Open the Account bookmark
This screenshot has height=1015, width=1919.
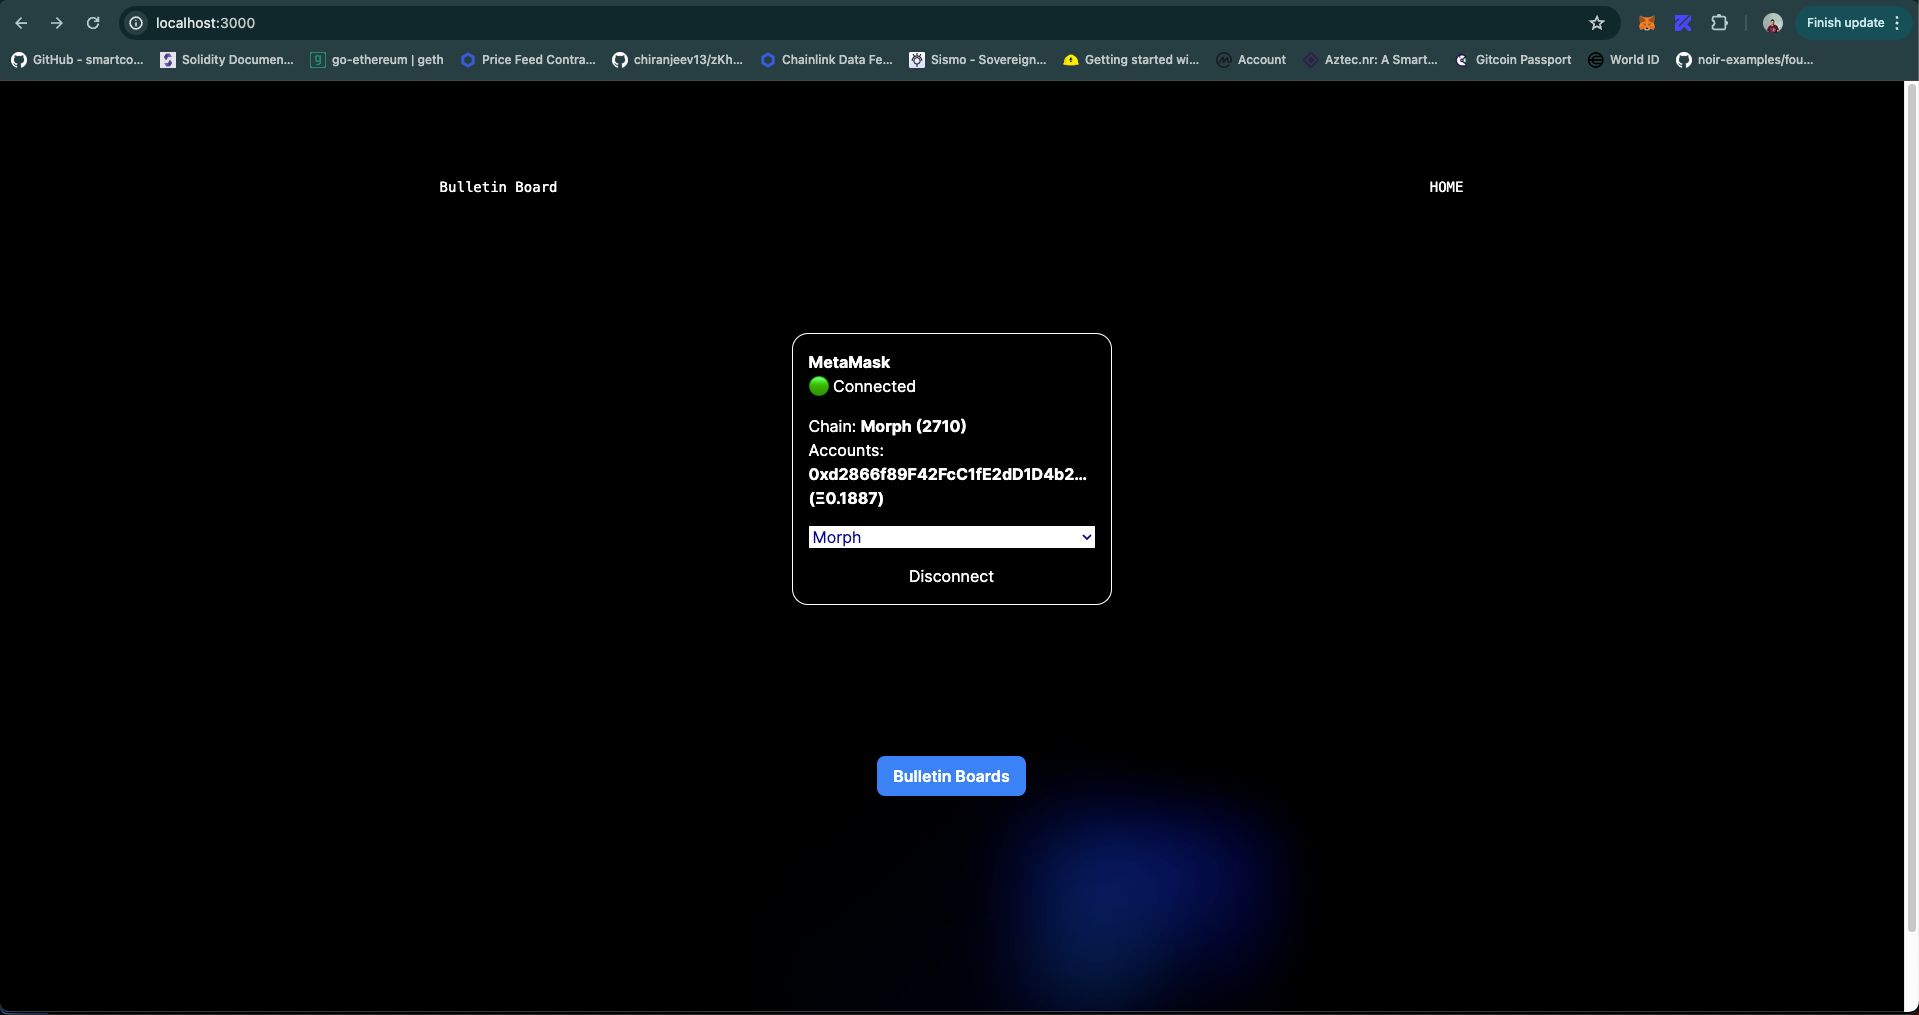tap(1251, 60)
